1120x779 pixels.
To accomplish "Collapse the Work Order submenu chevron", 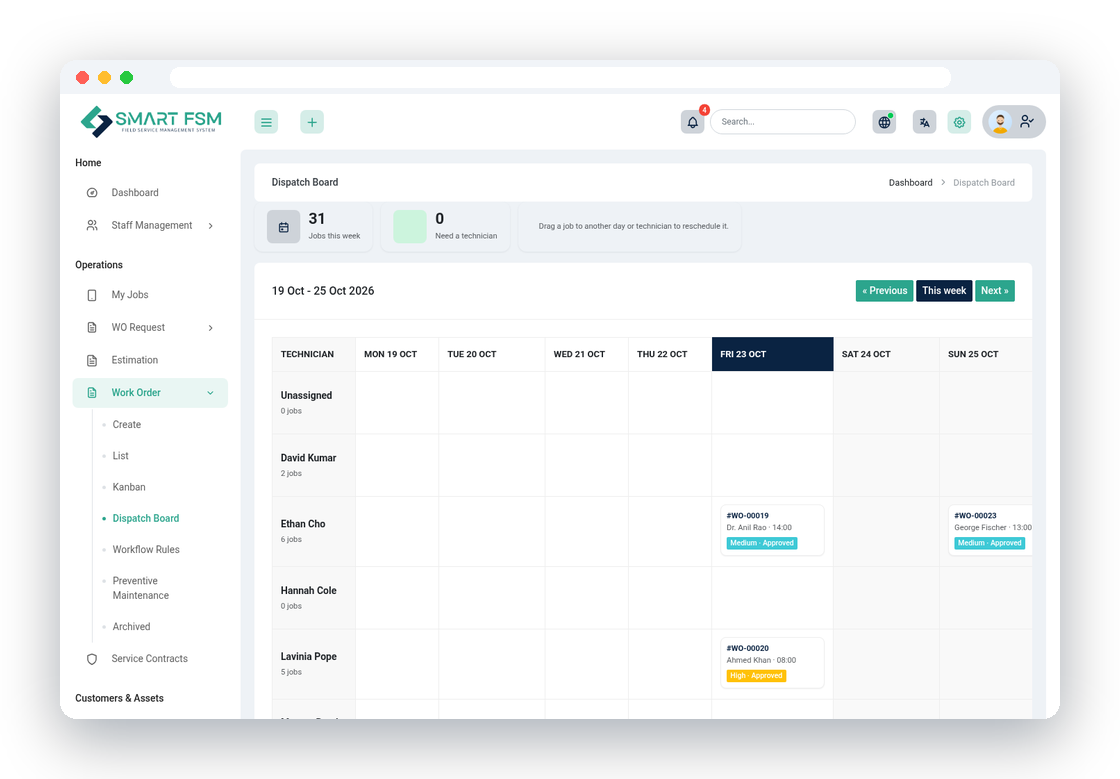I will point(211,393).
